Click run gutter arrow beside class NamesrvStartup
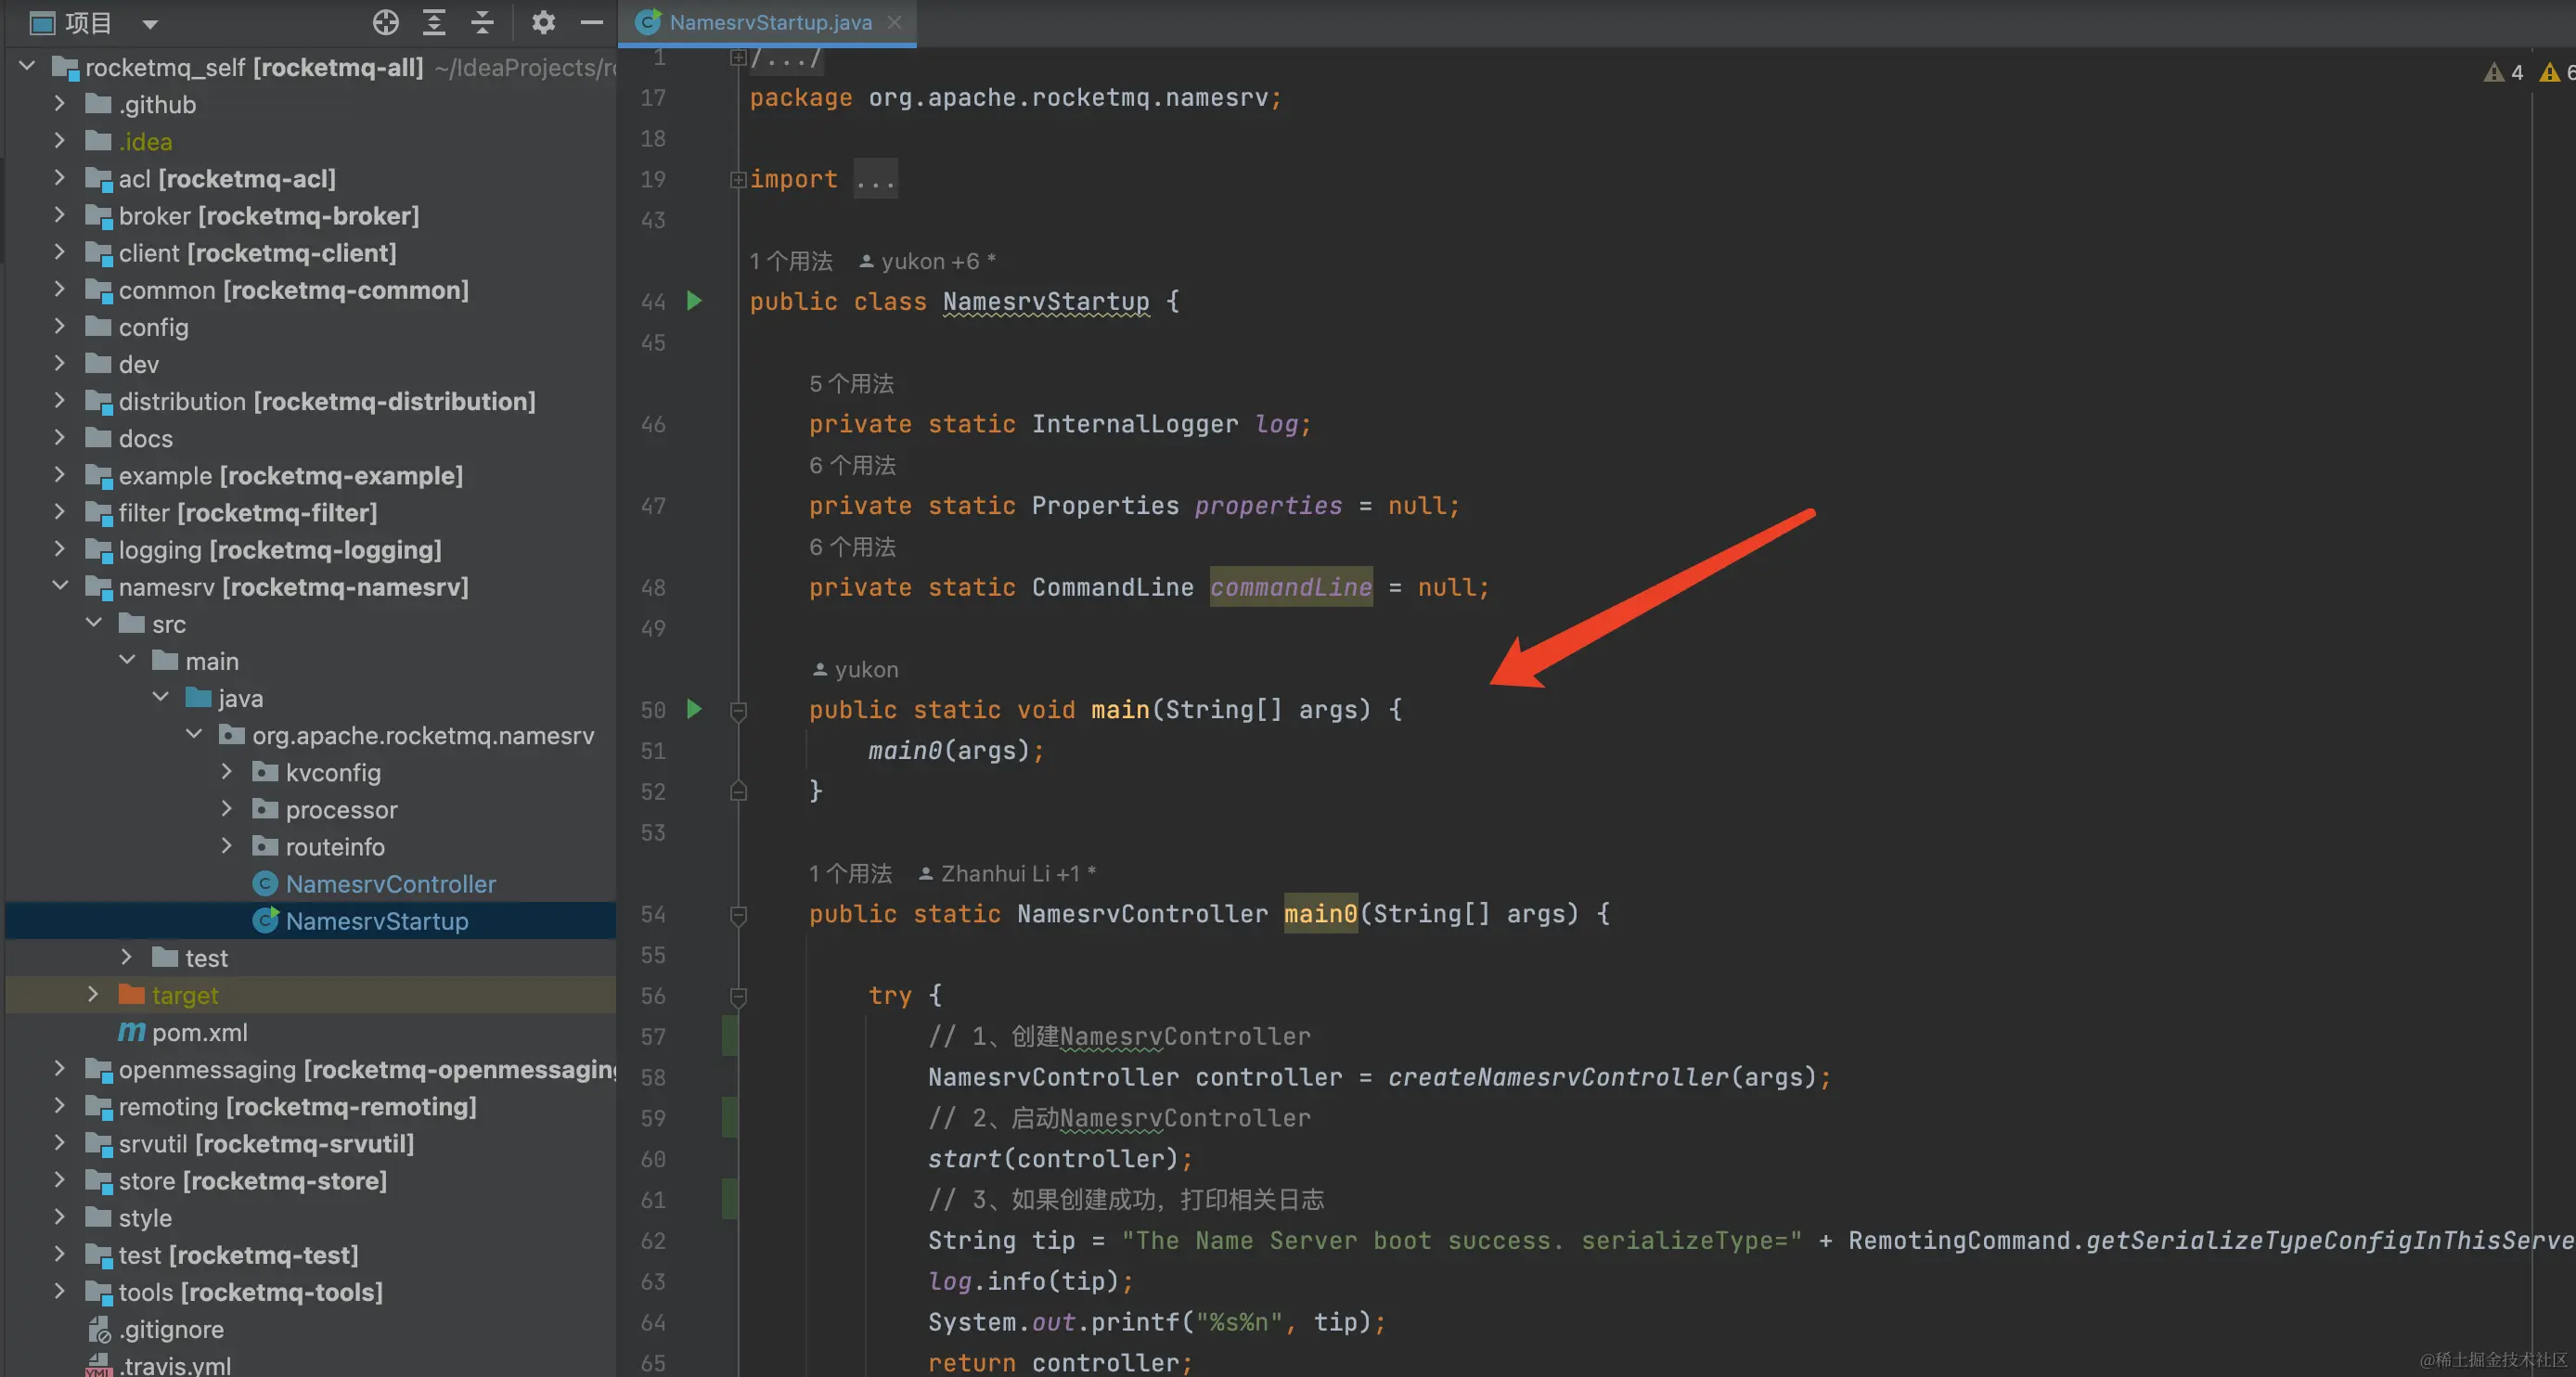This screenshot has height=1377, width=2576. click(x=694, y=301)
